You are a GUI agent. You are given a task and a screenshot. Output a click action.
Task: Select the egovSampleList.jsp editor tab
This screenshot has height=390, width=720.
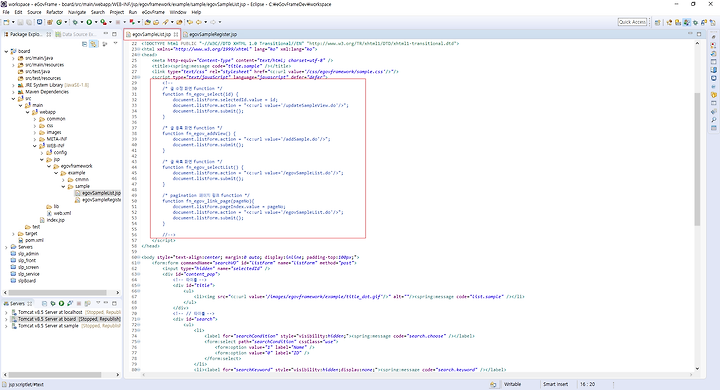coord(151,34)
